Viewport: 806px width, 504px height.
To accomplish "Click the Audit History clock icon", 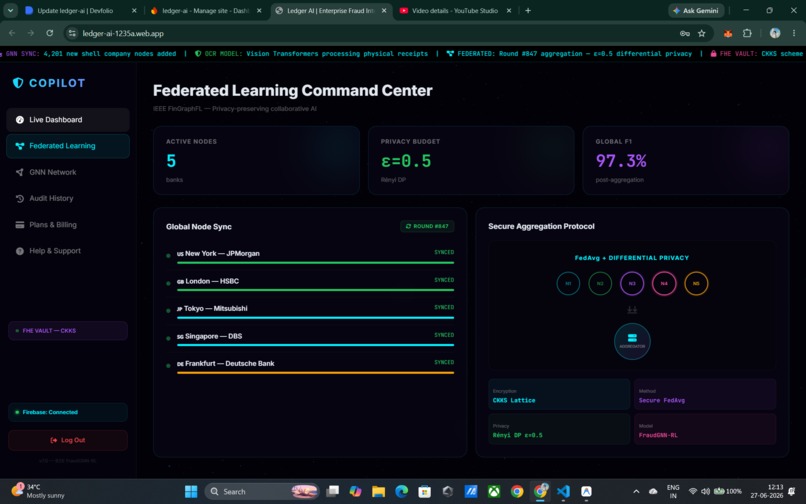I will pyautogui.click(x=20, y=199).
